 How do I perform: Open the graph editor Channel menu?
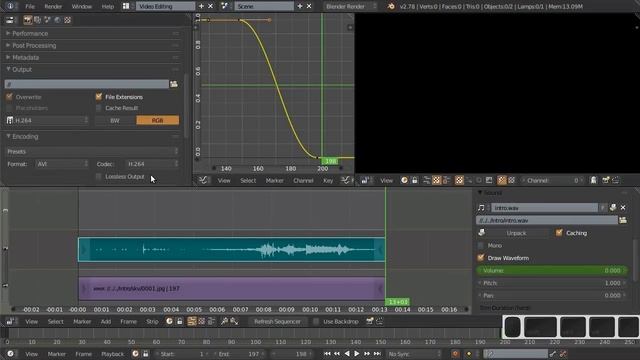coord(303,180)
